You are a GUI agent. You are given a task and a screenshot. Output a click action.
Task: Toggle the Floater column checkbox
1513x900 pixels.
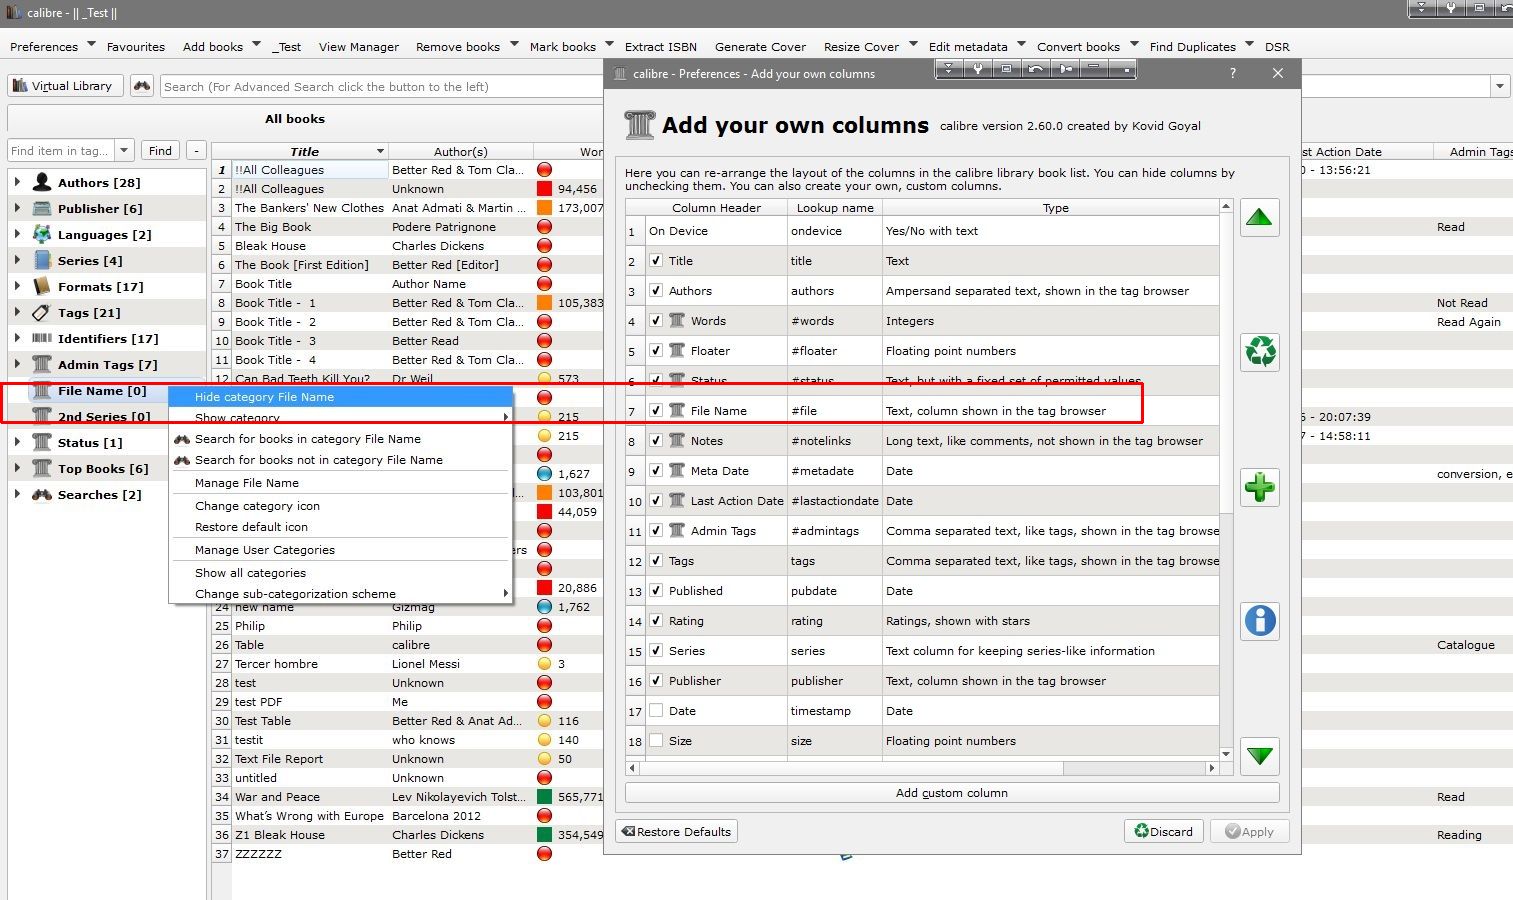click(656, 350)
